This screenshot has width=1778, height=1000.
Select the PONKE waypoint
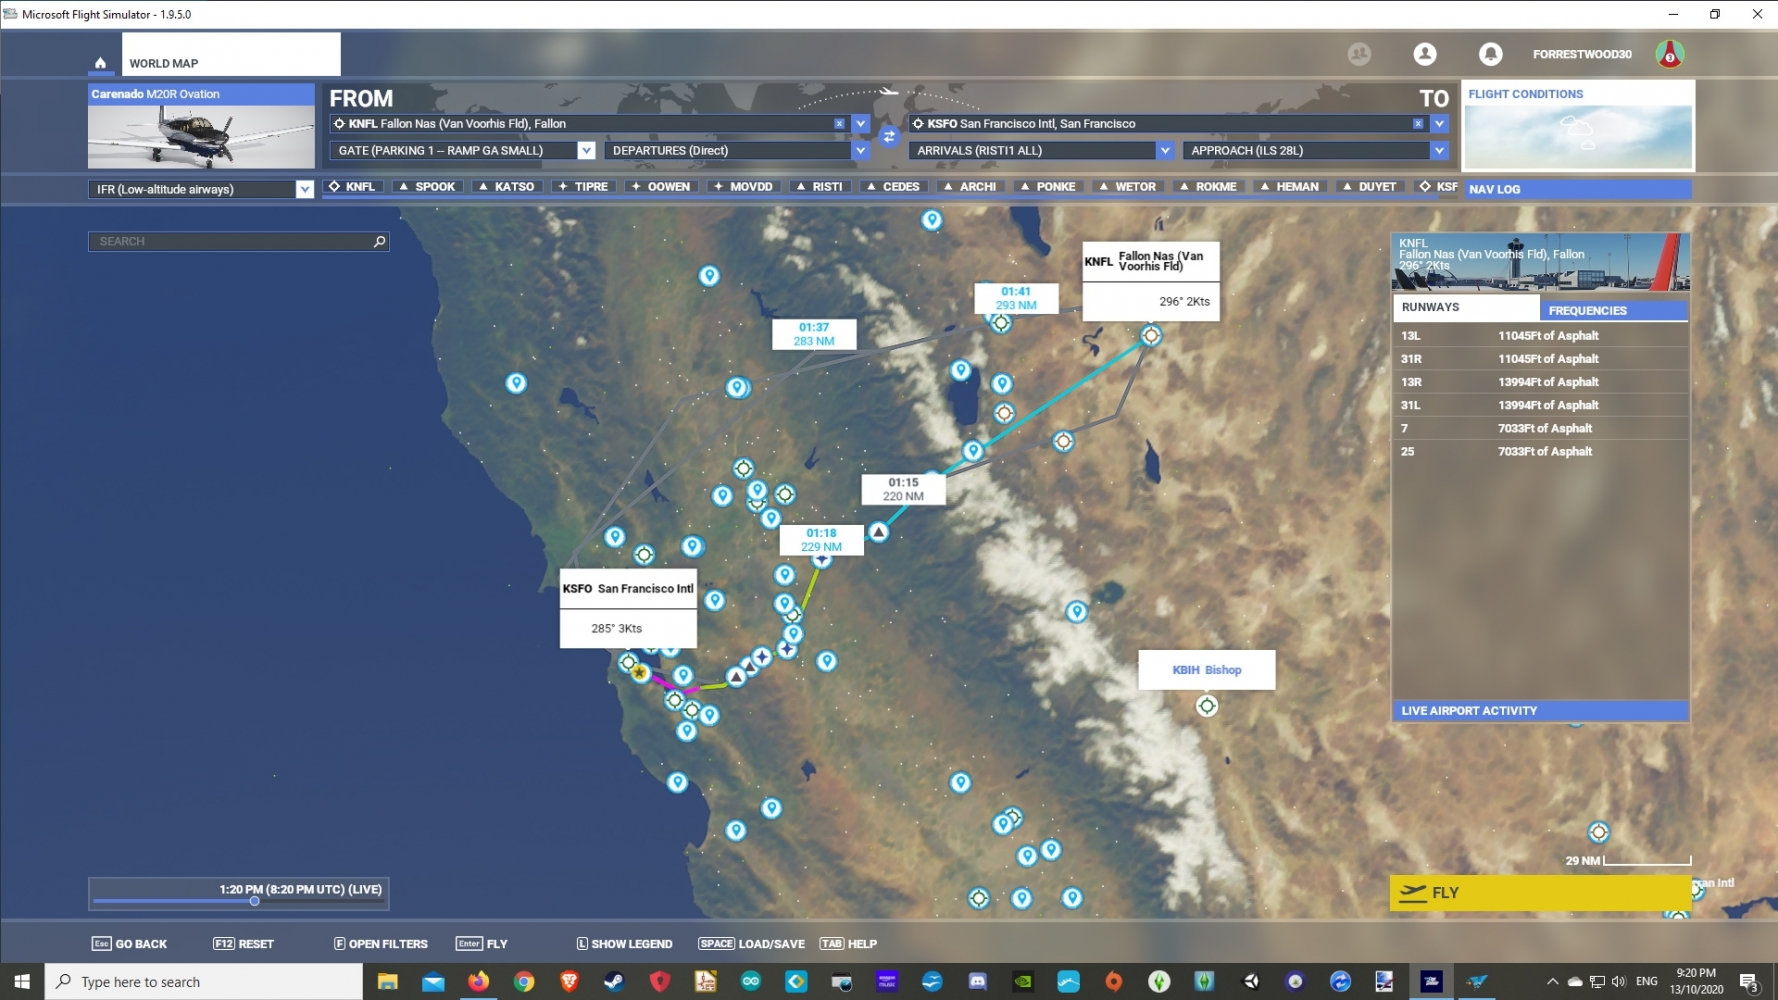pyautogui.click(x=1048, y=187)
